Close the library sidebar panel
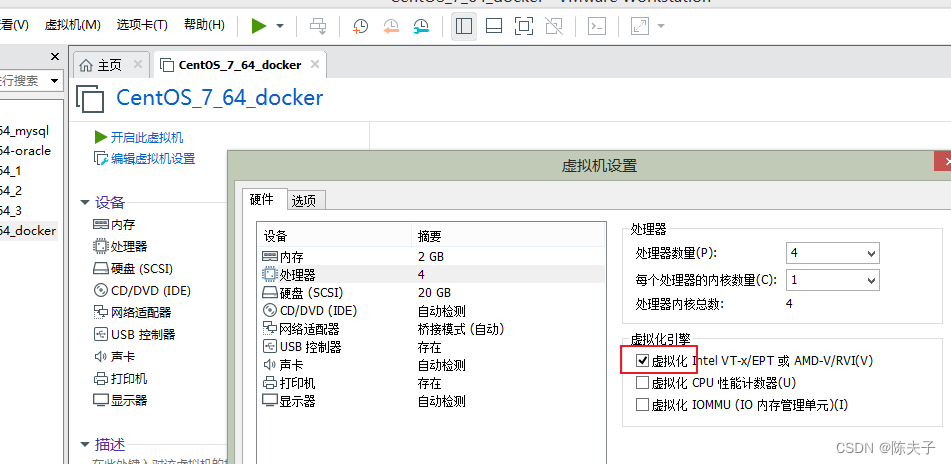Image resolution: width=951 pixels, height=464 pixels. [x=55, y=57]
